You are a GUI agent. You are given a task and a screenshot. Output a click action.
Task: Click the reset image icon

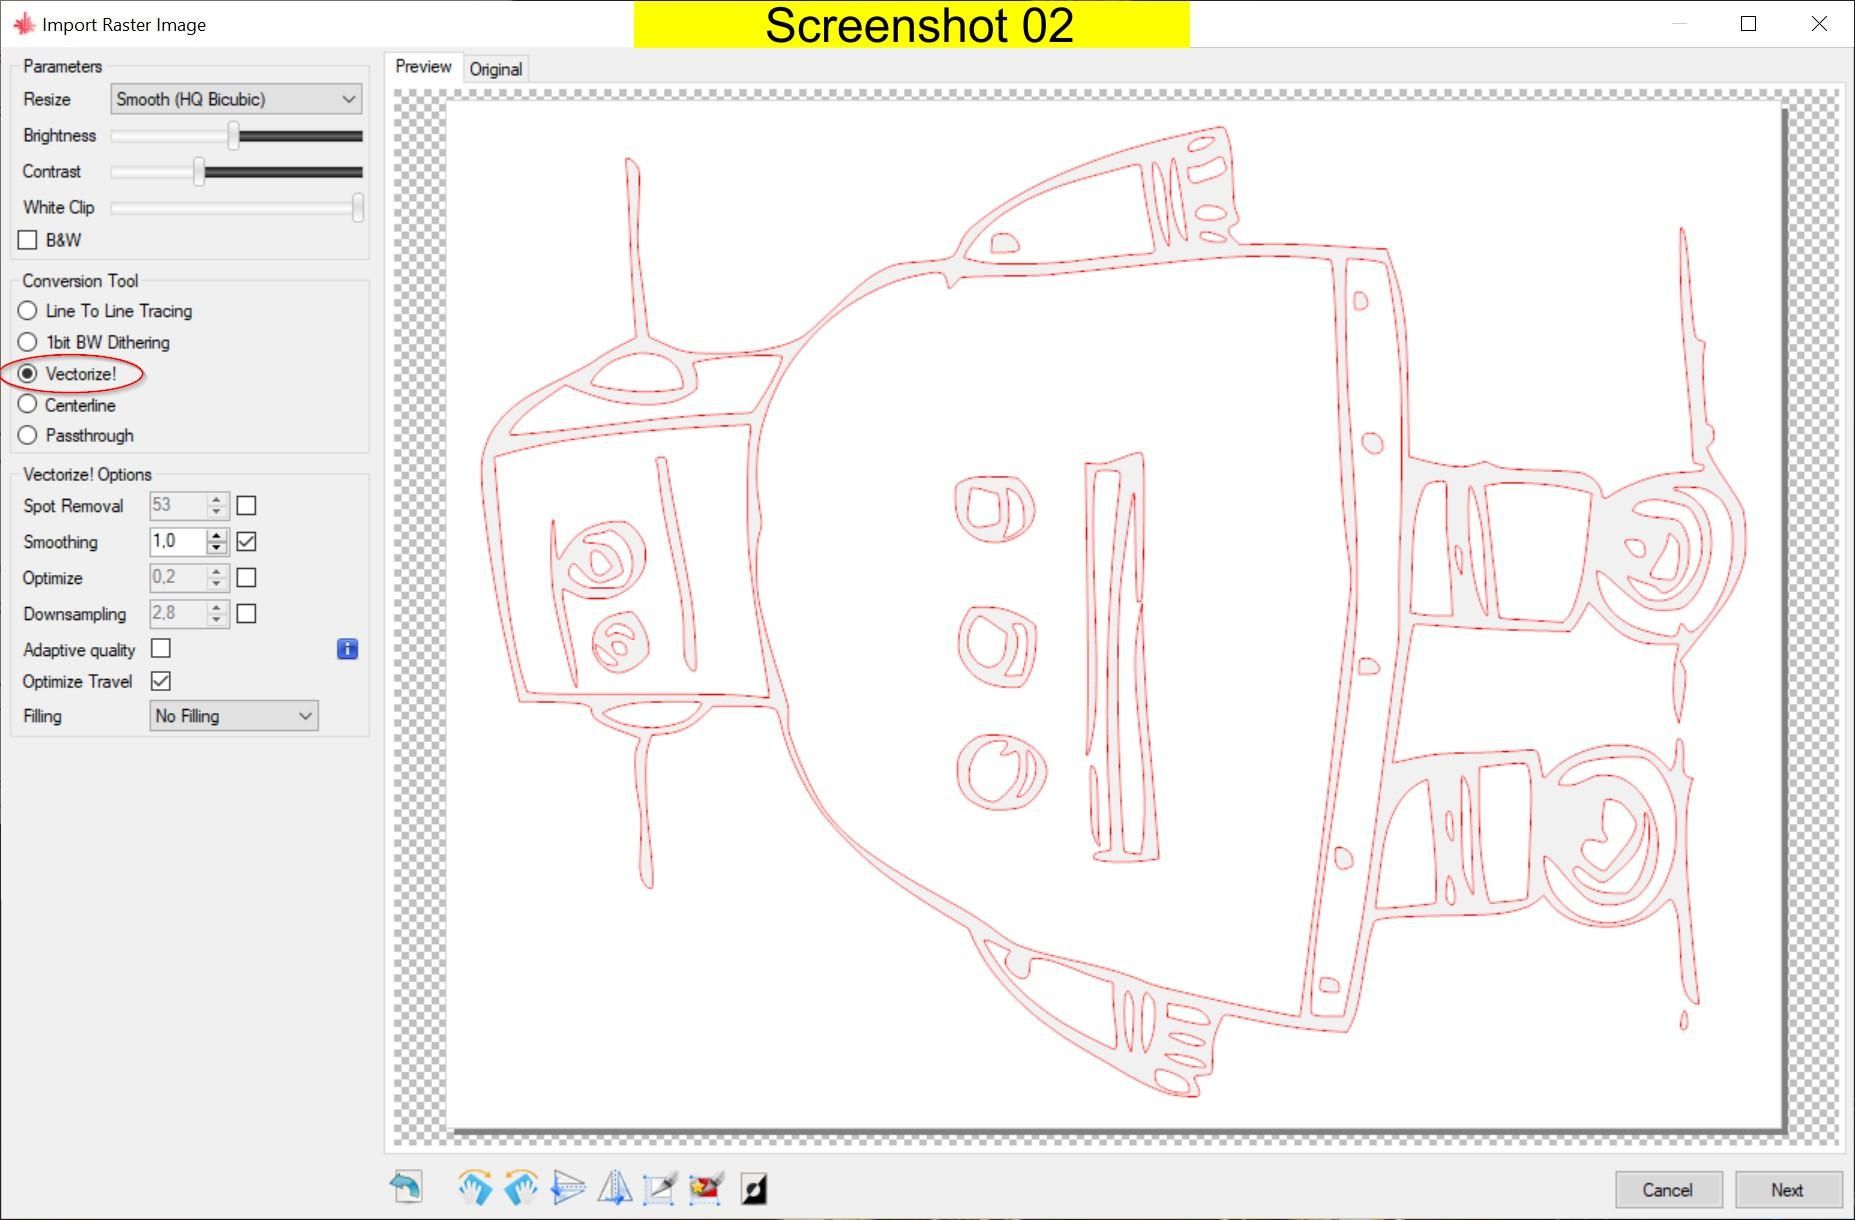click(405, 1188)
